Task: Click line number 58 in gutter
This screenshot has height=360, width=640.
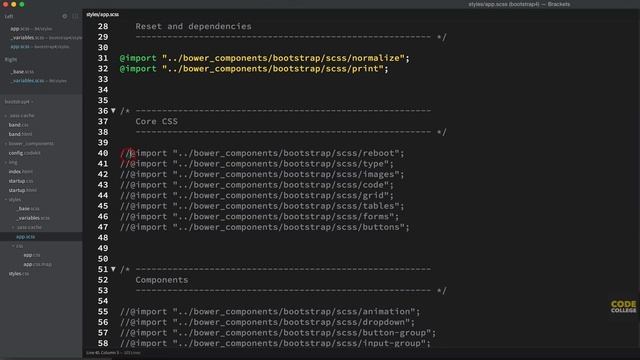Action: click(103, 343)
